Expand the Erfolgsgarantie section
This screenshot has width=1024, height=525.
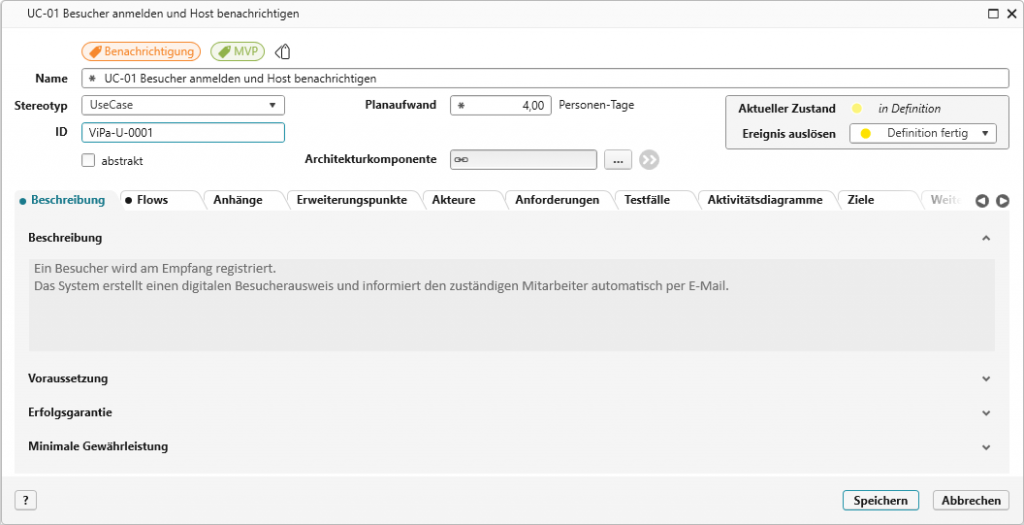click(x=986, y=413)
